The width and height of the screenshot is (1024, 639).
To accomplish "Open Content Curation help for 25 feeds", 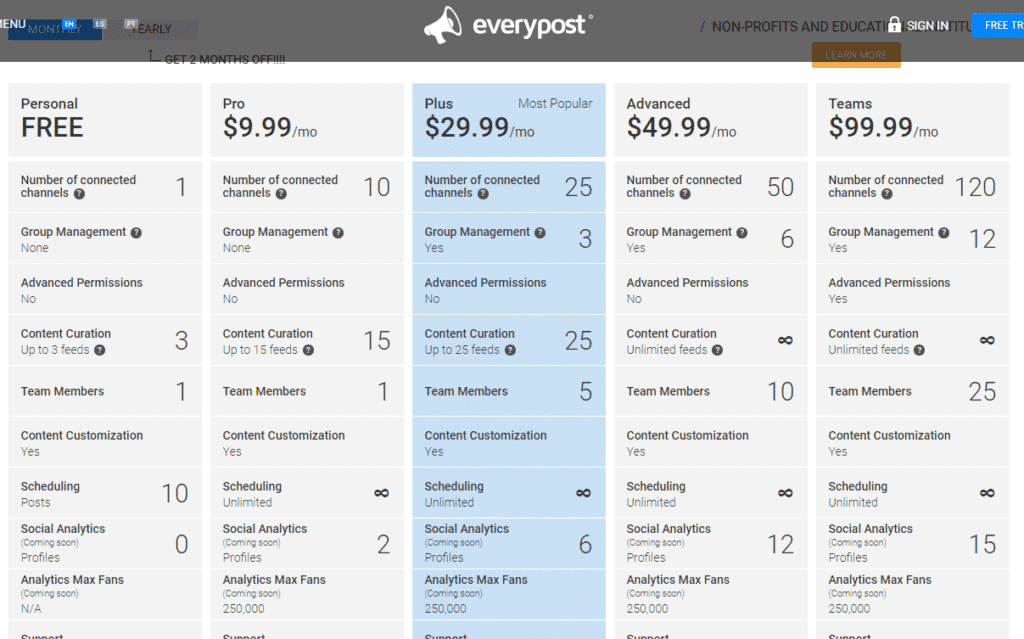I will (x=510, y=350).
